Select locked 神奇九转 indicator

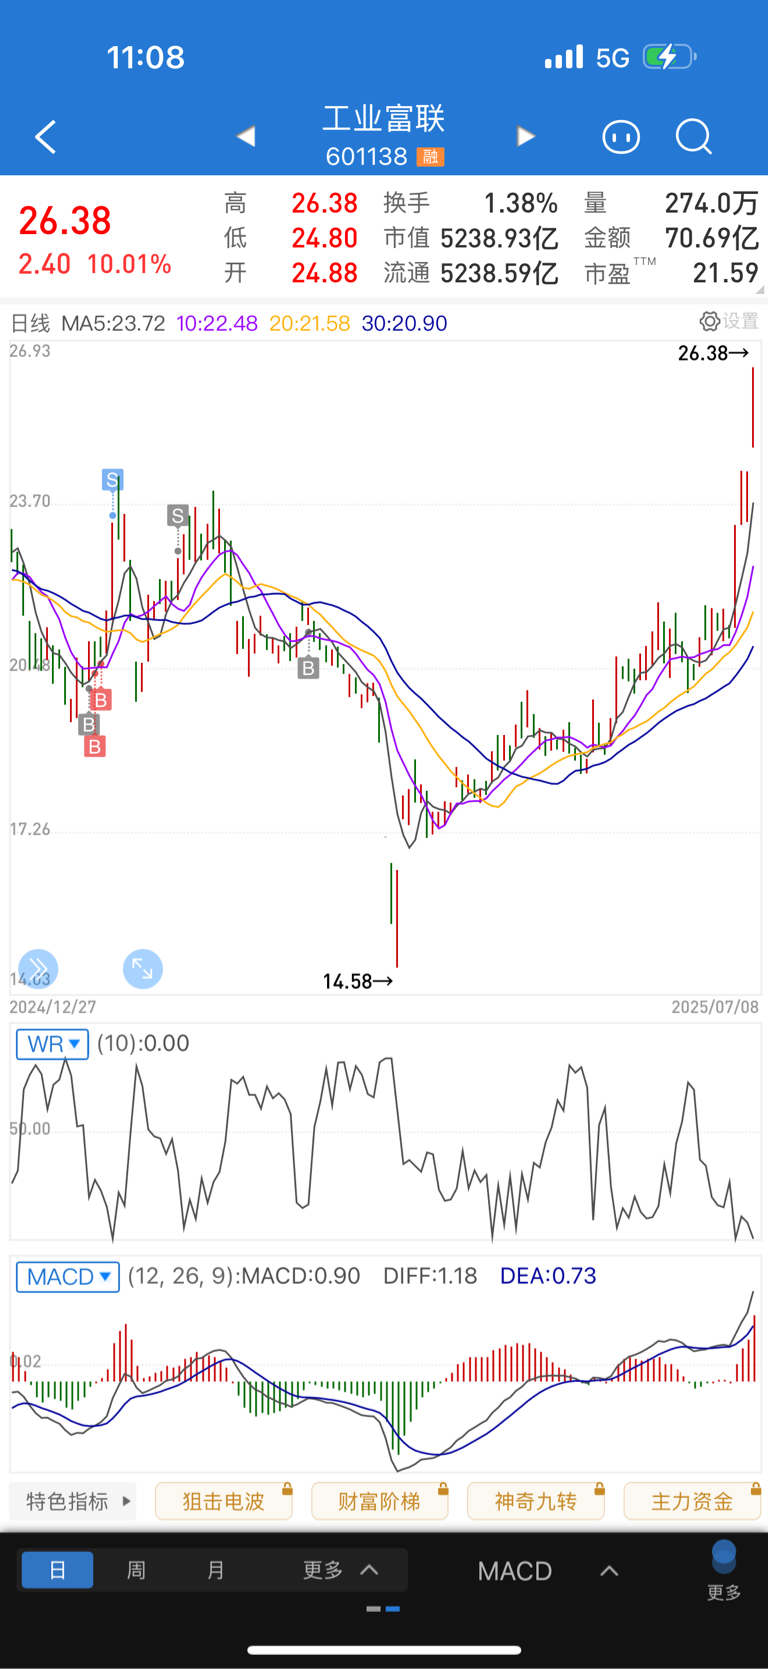coord(536,1501)
